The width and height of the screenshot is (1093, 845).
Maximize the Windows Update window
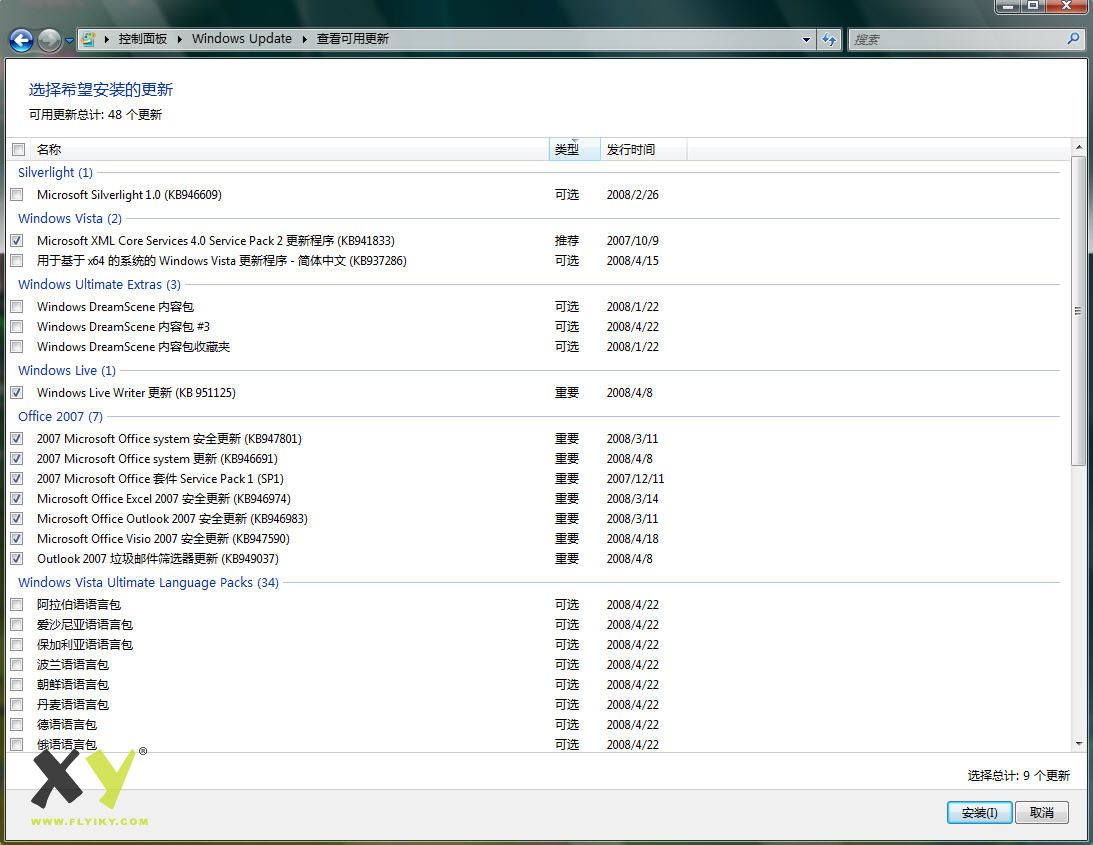coord(1033,6)
